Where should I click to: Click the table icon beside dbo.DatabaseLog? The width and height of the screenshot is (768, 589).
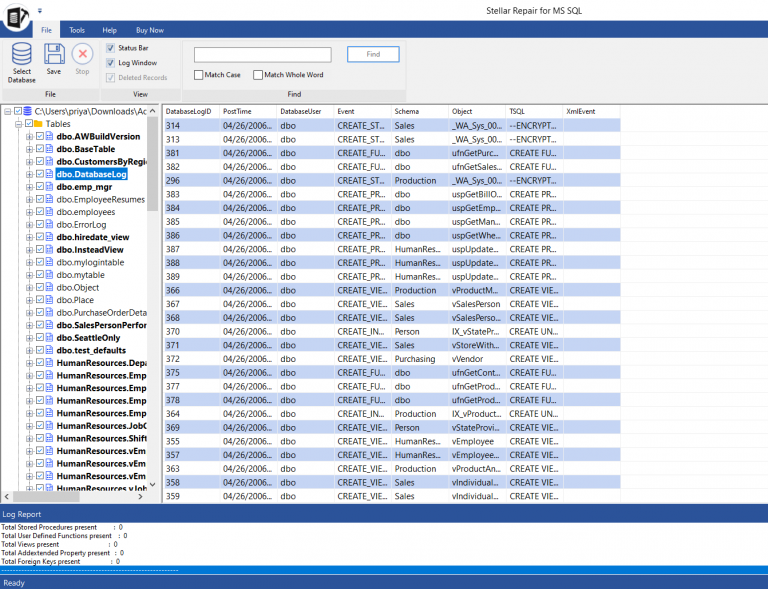(49, 174)
